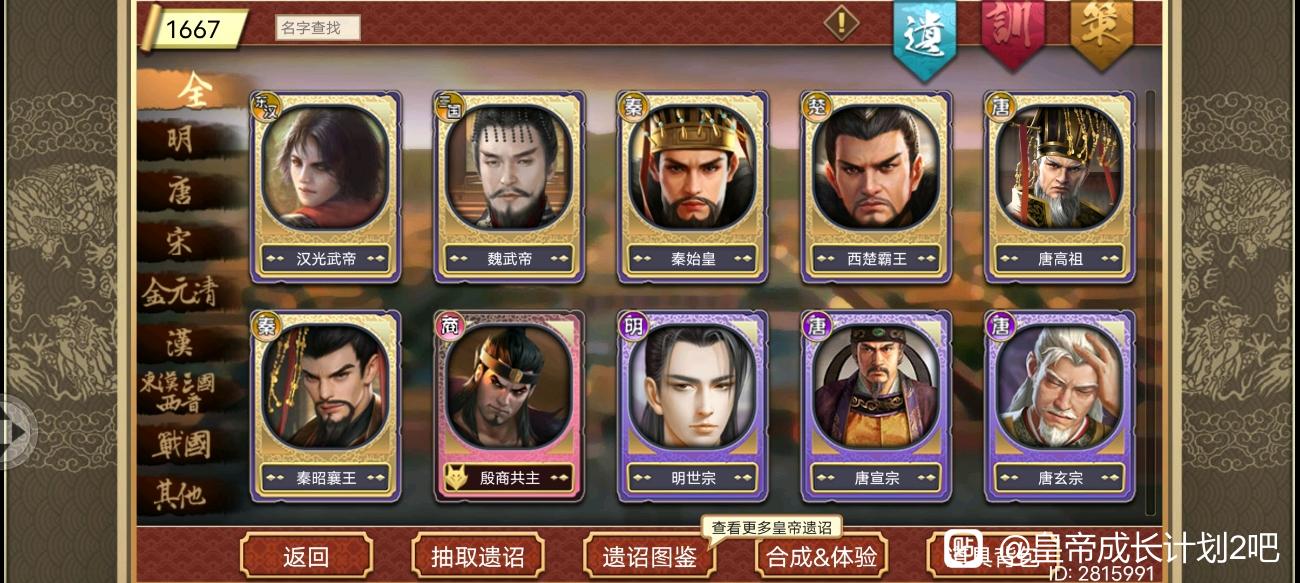Select the 全 category tab
The image size is (1300, 583).
(x=190, y=90)
